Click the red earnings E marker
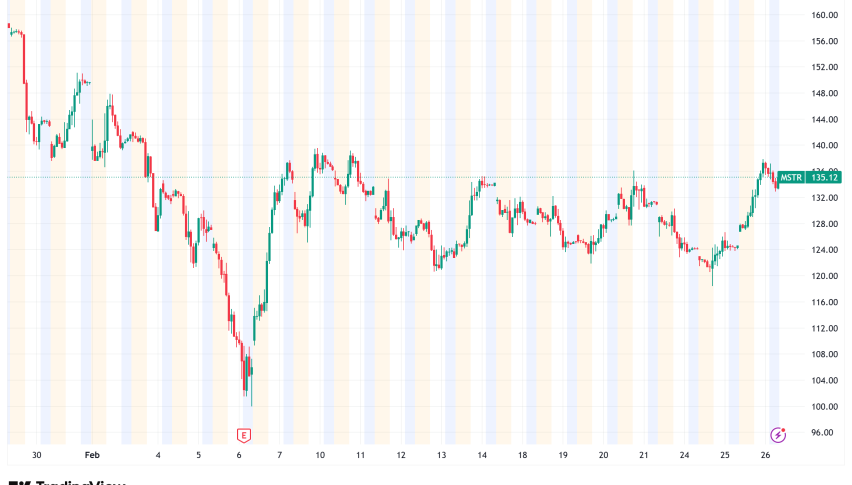 point(243,435)
